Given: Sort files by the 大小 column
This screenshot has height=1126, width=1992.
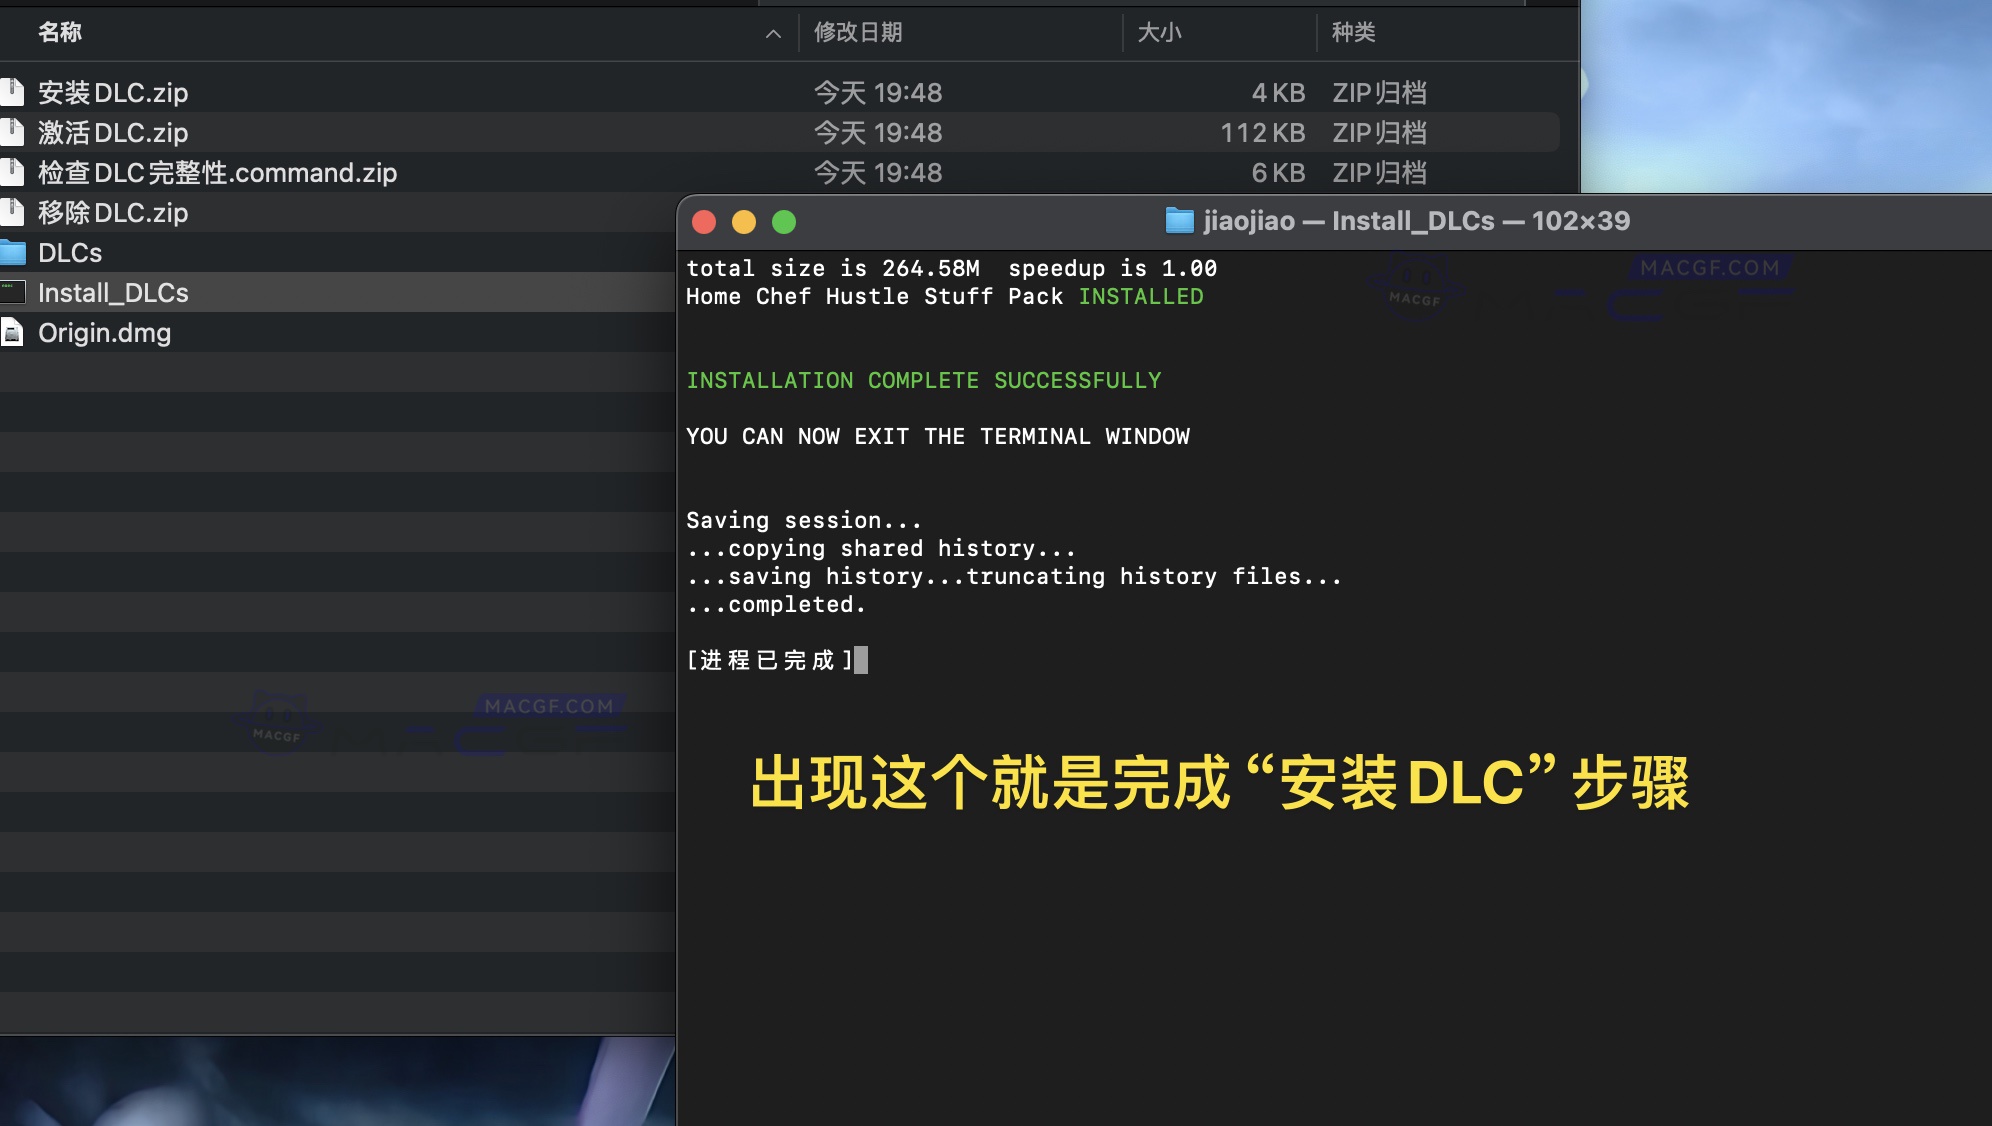Looking at the screenshot, I should click(x=1156, y=33).
